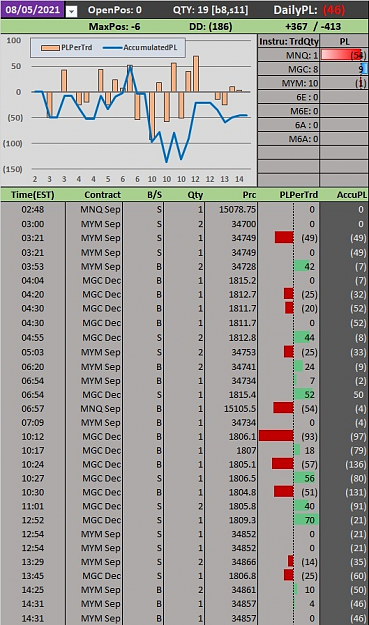
Task: Select the (93) PLPerTrd cell
Action: (x=288, y=436)
